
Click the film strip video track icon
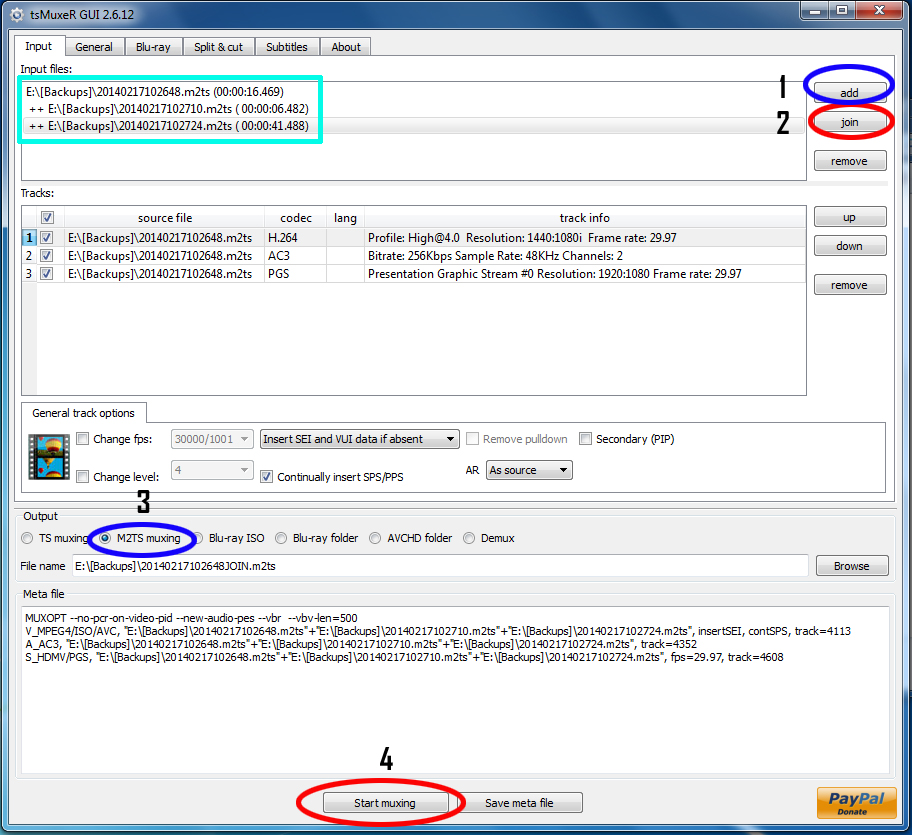pyautogui.click(x=49, y=457)
